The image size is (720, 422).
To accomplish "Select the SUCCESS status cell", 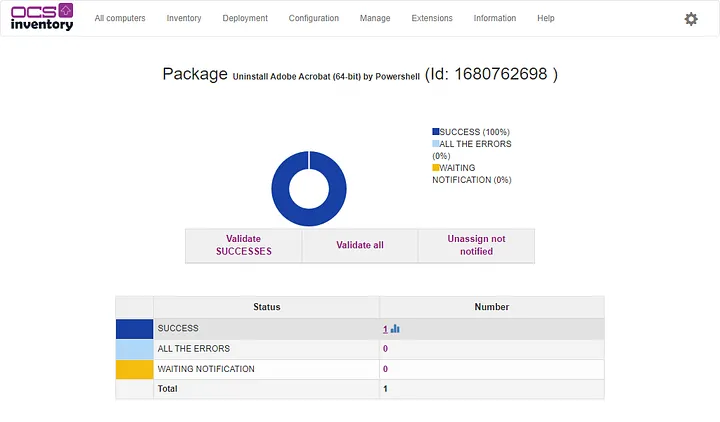I will 266,329.
